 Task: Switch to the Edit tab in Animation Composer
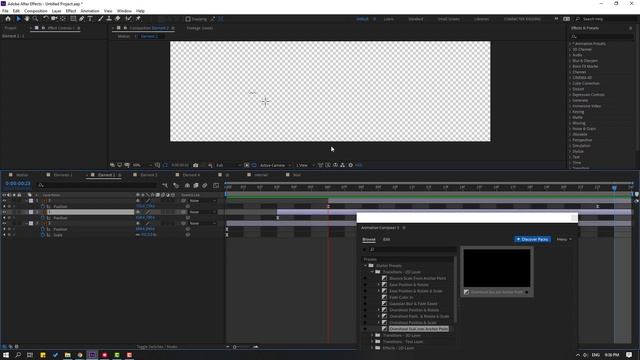point(386,240)
